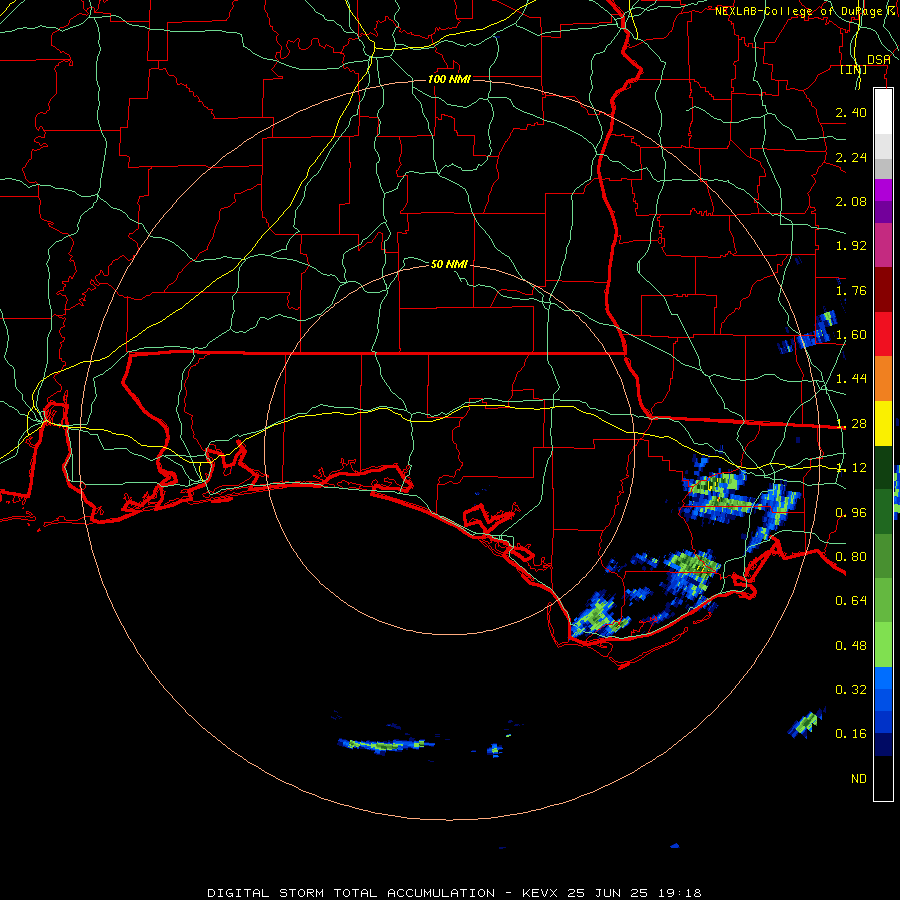Click the ND legend label
The width and height of the screenshot is (900, 900).
[x=859, y=779]
